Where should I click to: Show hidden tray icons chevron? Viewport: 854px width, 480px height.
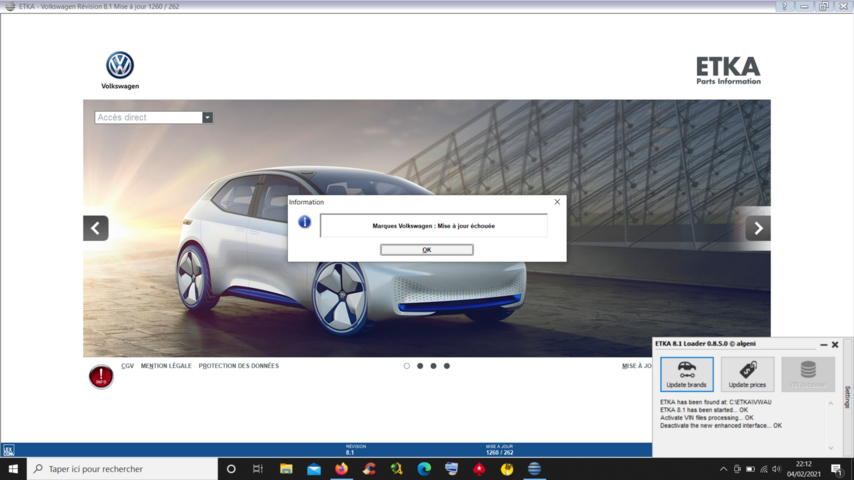click(x=723, y=469)
